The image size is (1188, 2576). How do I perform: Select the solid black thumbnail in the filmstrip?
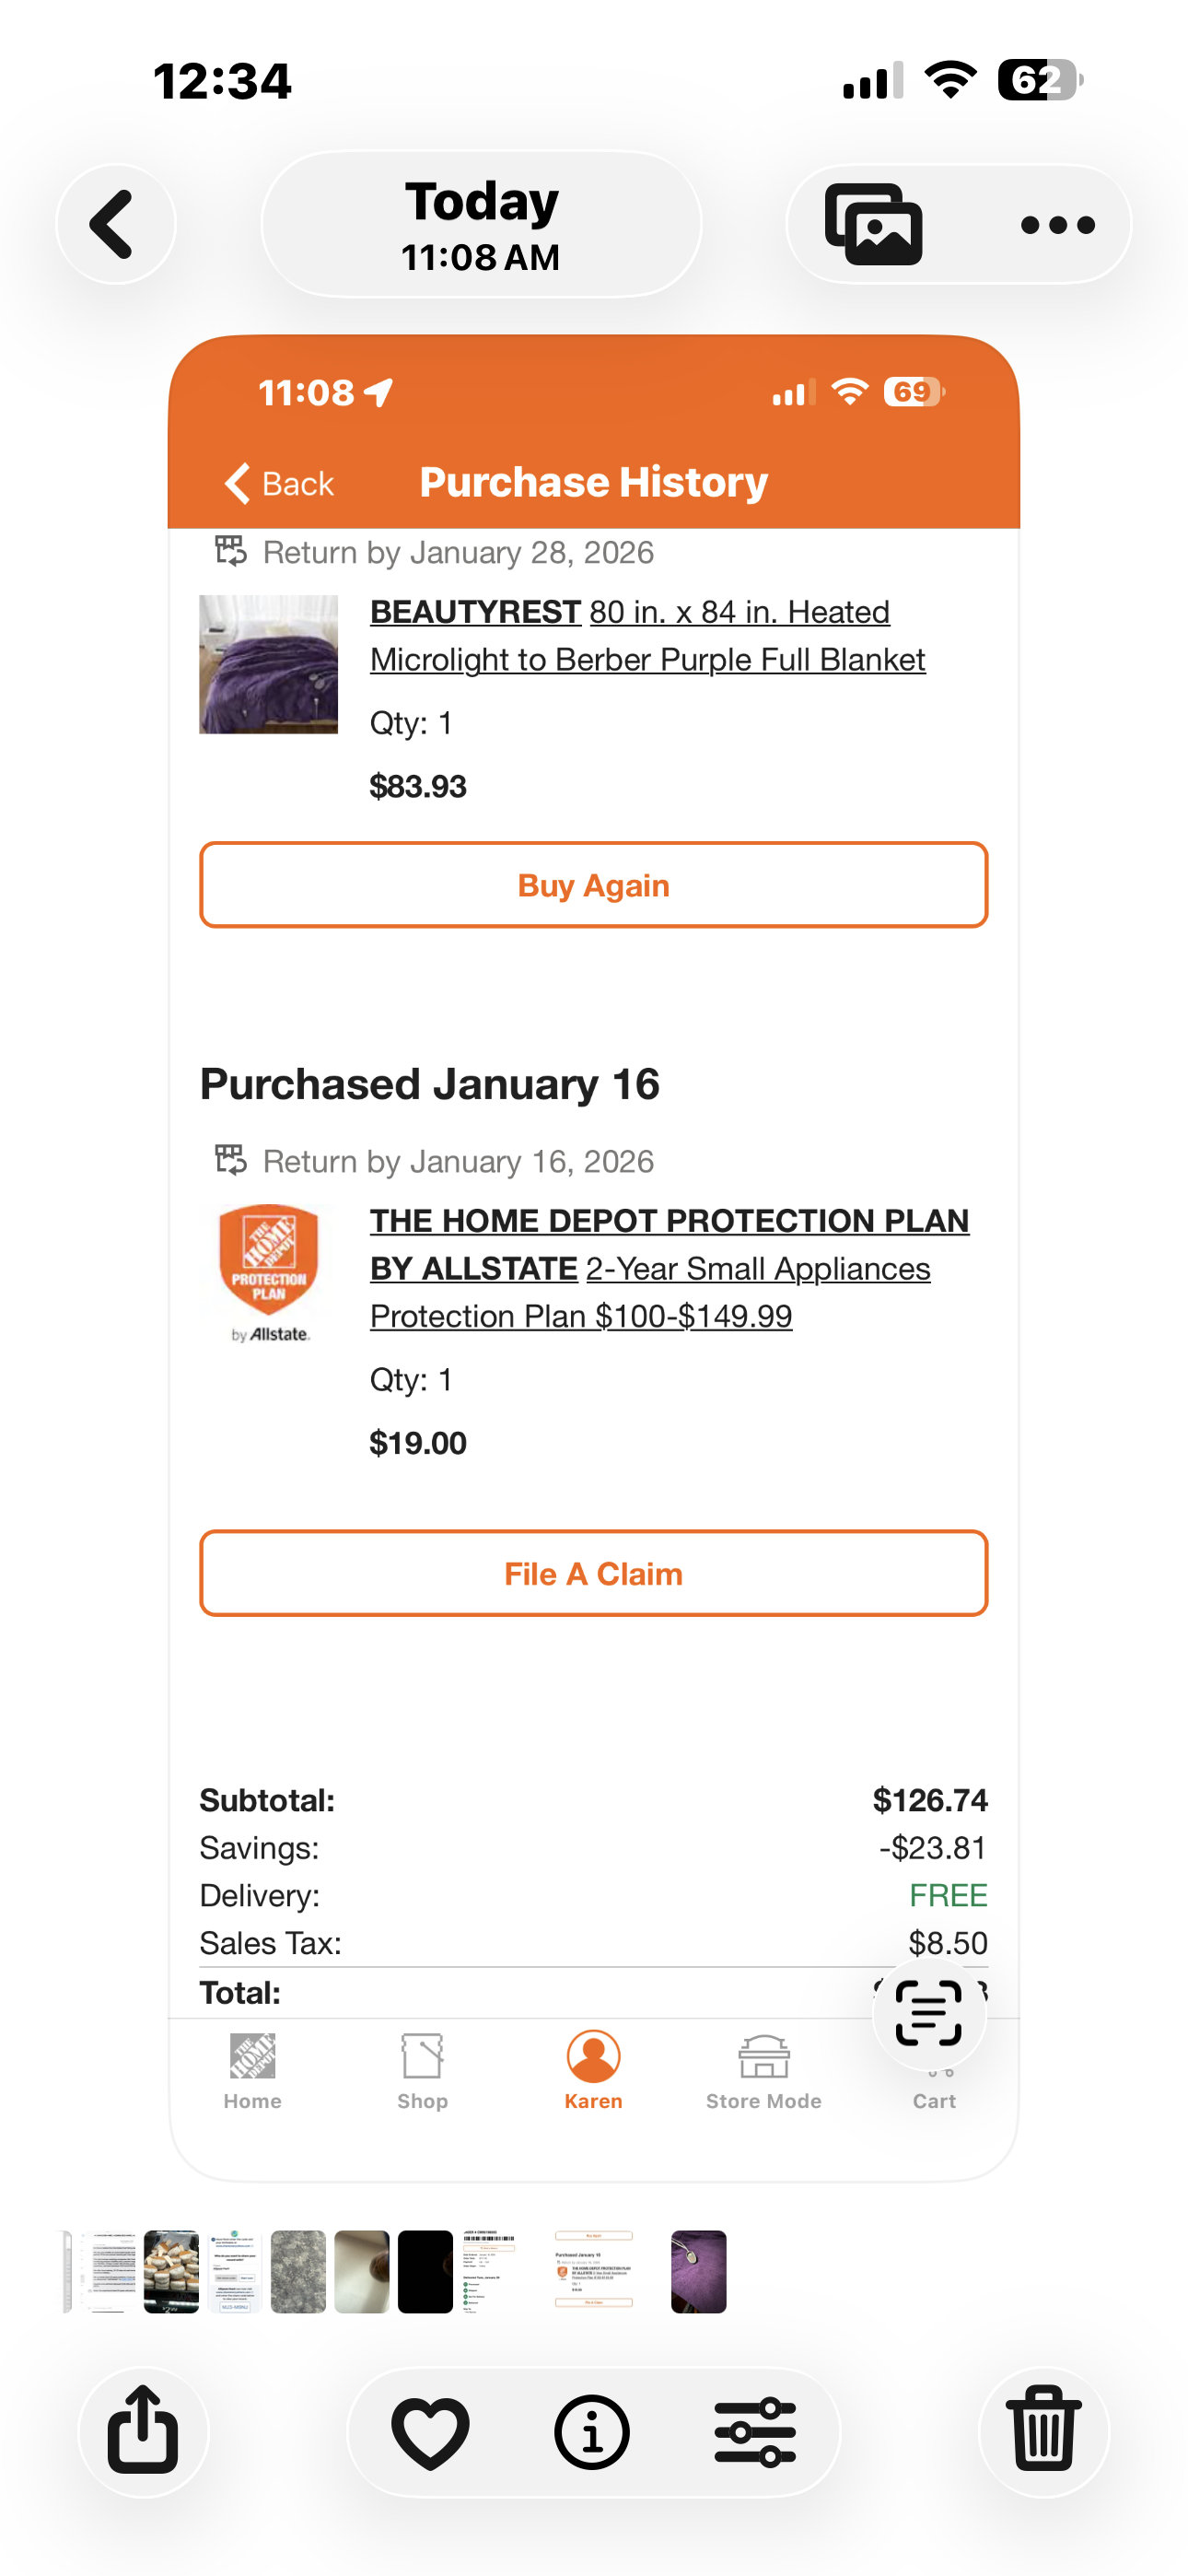pyautogui.click(x=425, y=2271)
